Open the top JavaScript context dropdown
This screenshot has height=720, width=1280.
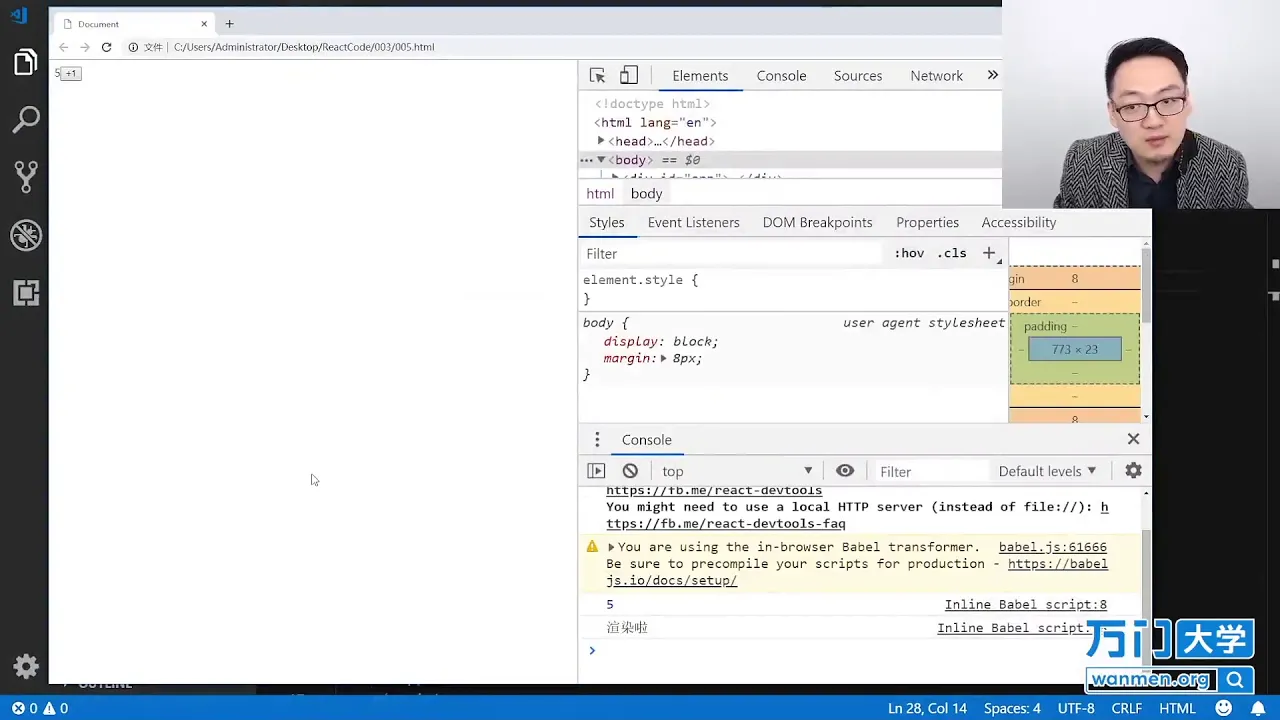pyautogui.click(x=737, y=471)
